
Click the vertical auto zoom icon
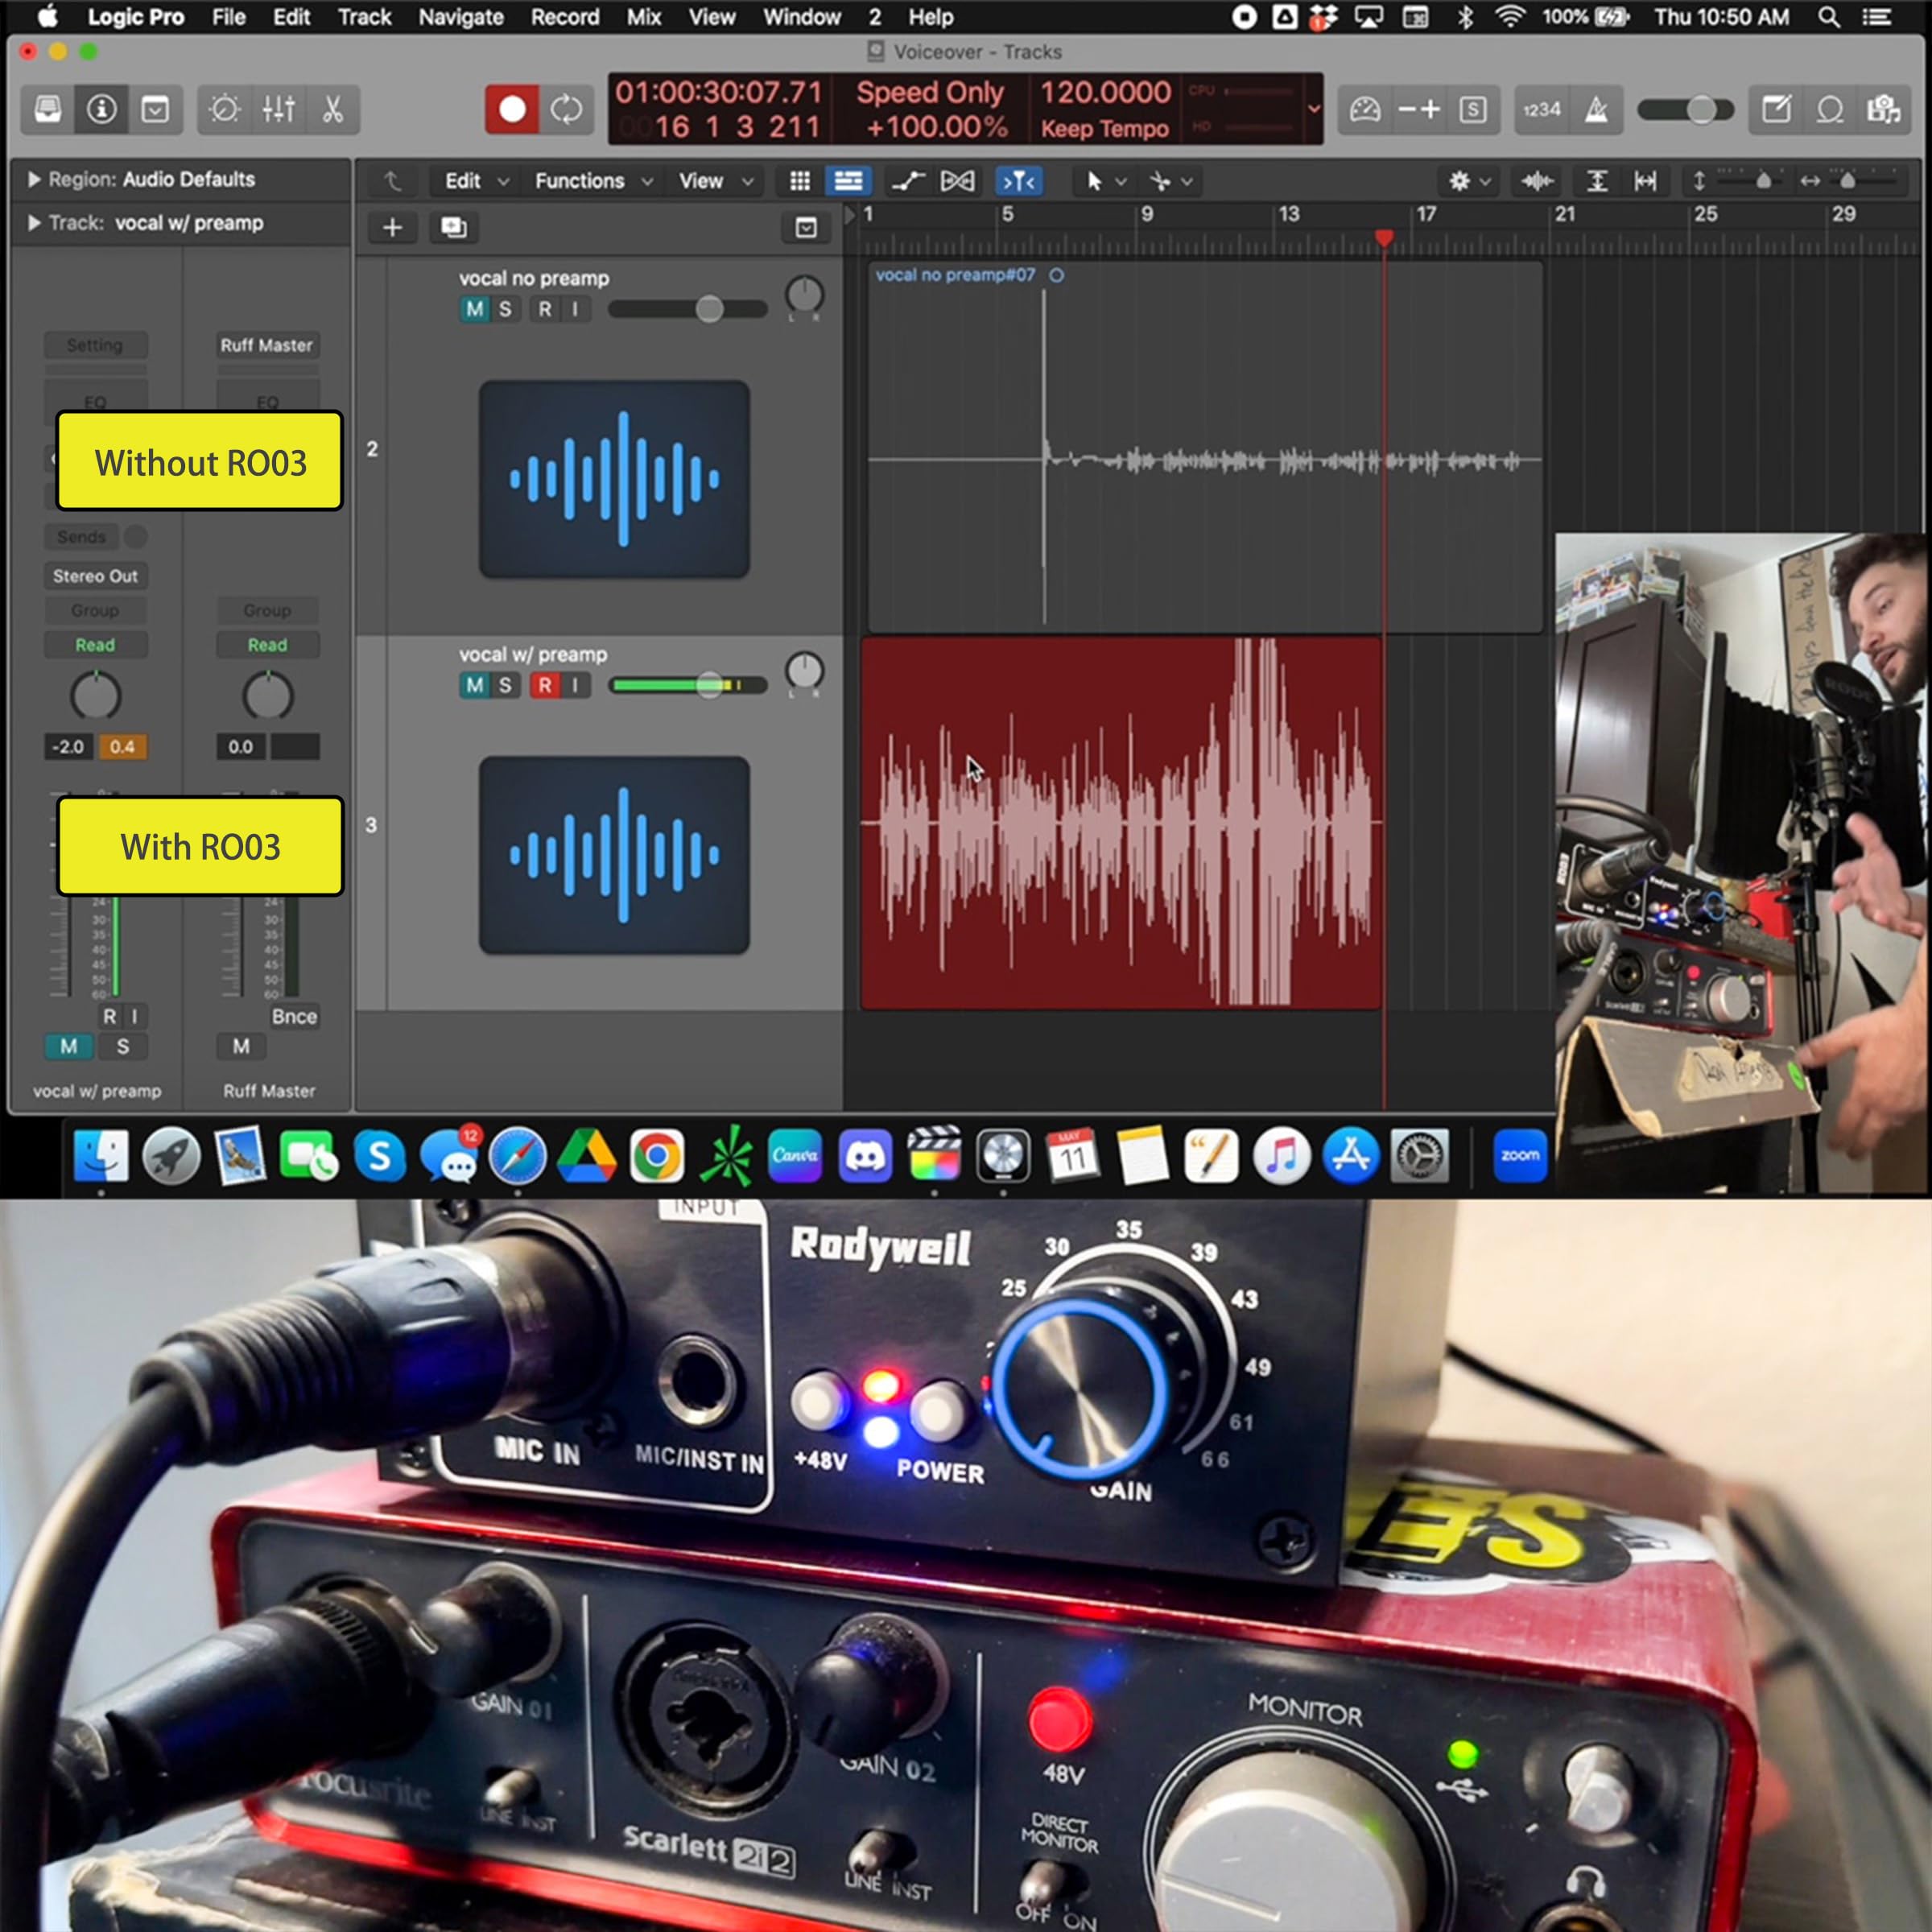[x=1597, y=181]
